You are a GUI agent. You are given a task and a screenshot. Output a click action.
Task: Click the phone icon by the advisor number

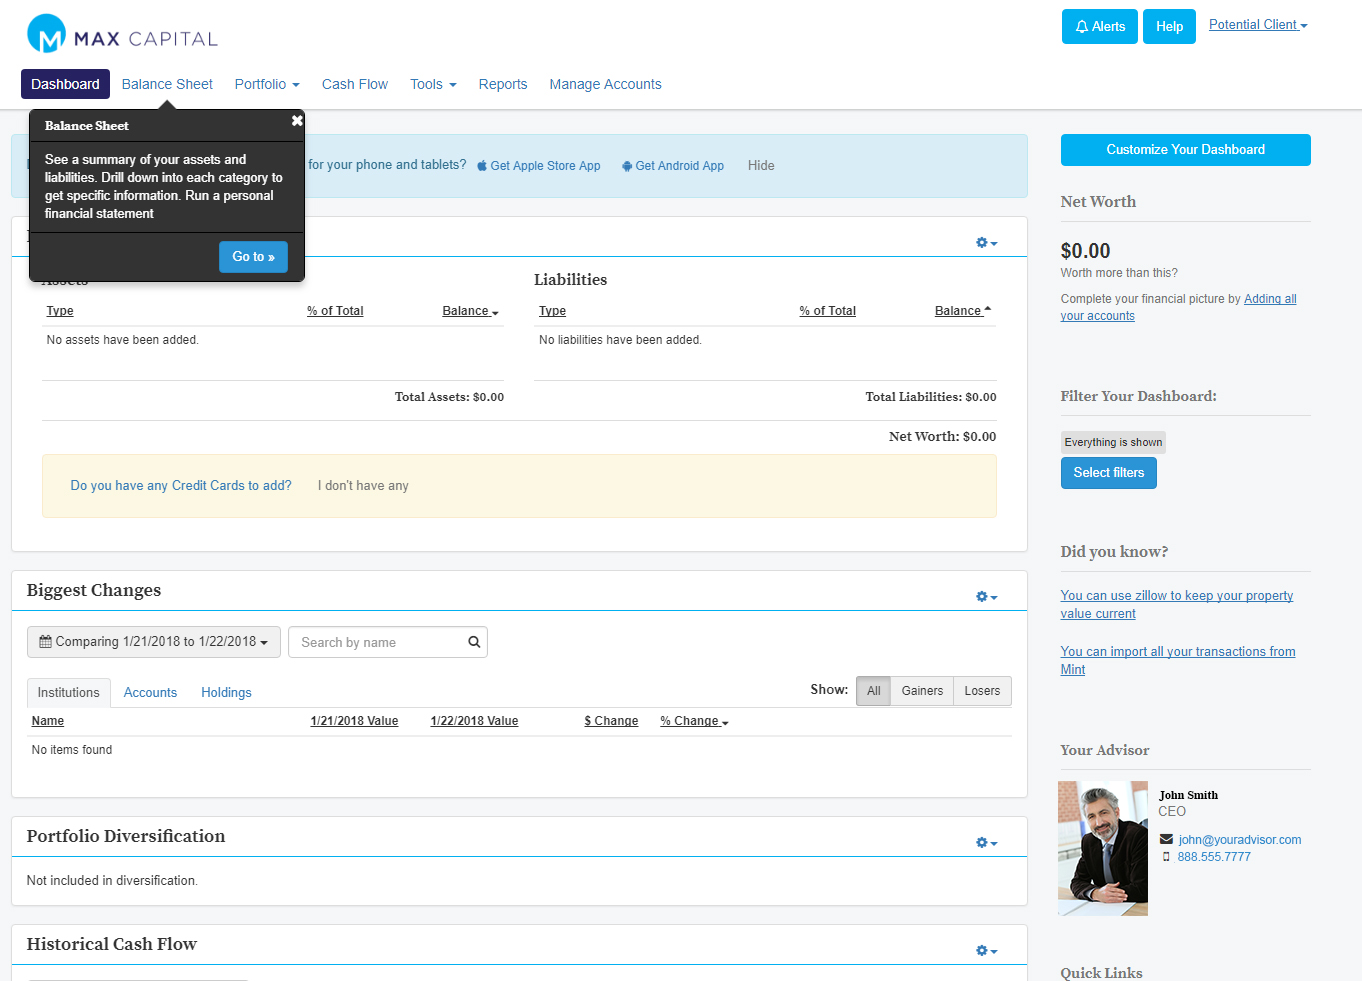click(x=1166, y=857)
